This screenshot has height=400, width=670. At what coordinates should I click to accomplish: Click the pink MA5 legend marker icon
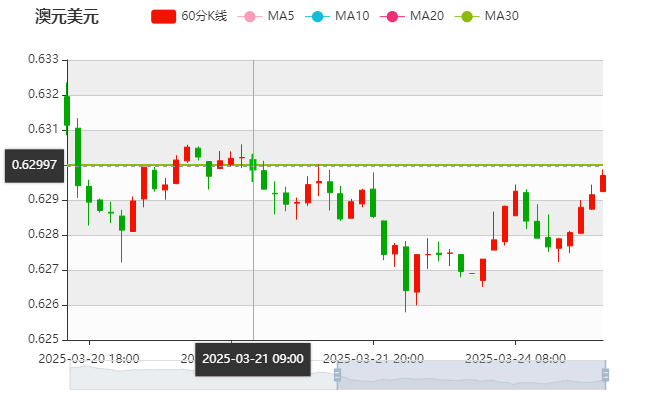coord(249,17)
